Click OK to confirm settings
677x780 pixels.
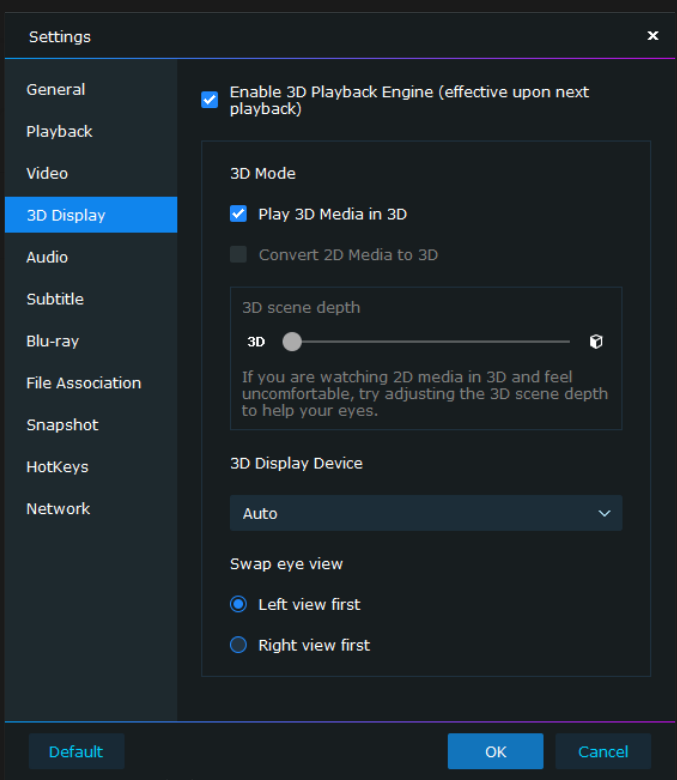495,752
